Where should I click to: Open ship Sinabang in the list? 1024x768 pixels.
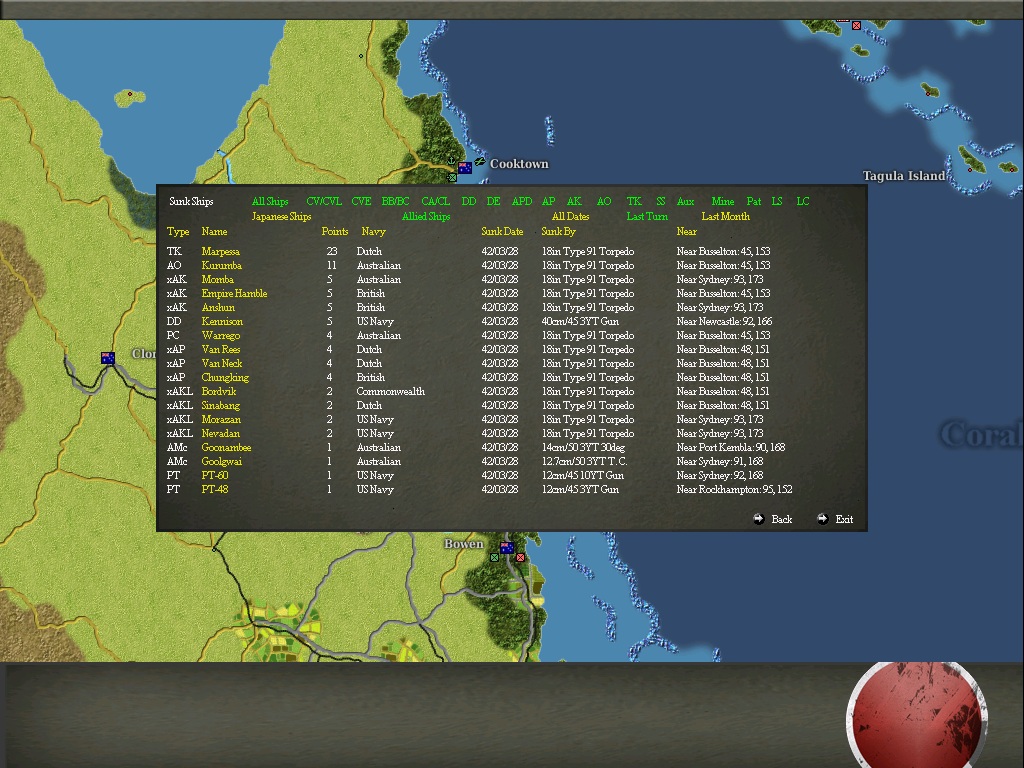click(221, 406)
